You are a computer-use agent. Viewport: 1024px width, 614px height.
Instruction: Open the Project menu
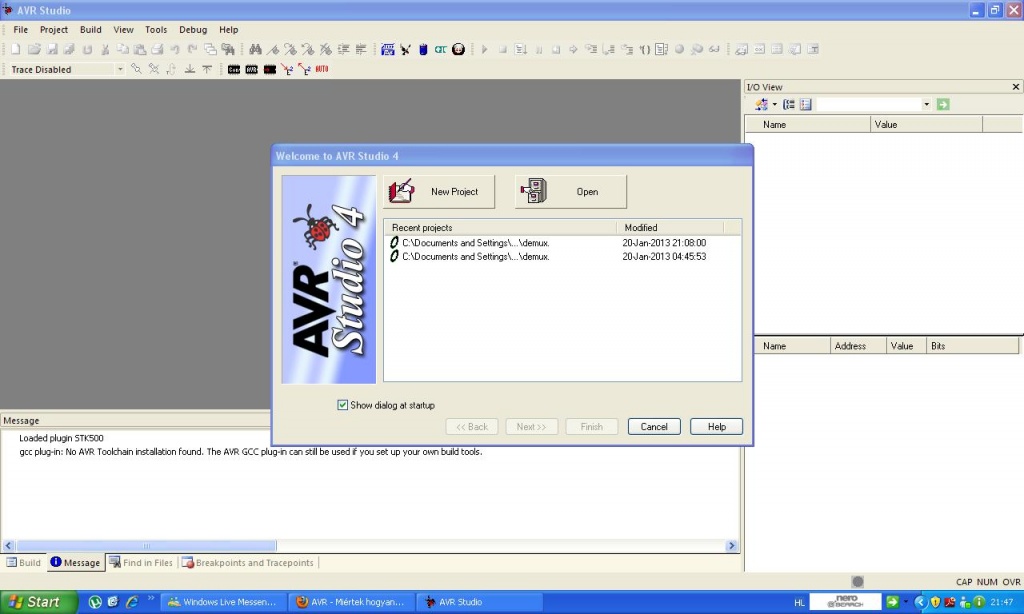54,29
